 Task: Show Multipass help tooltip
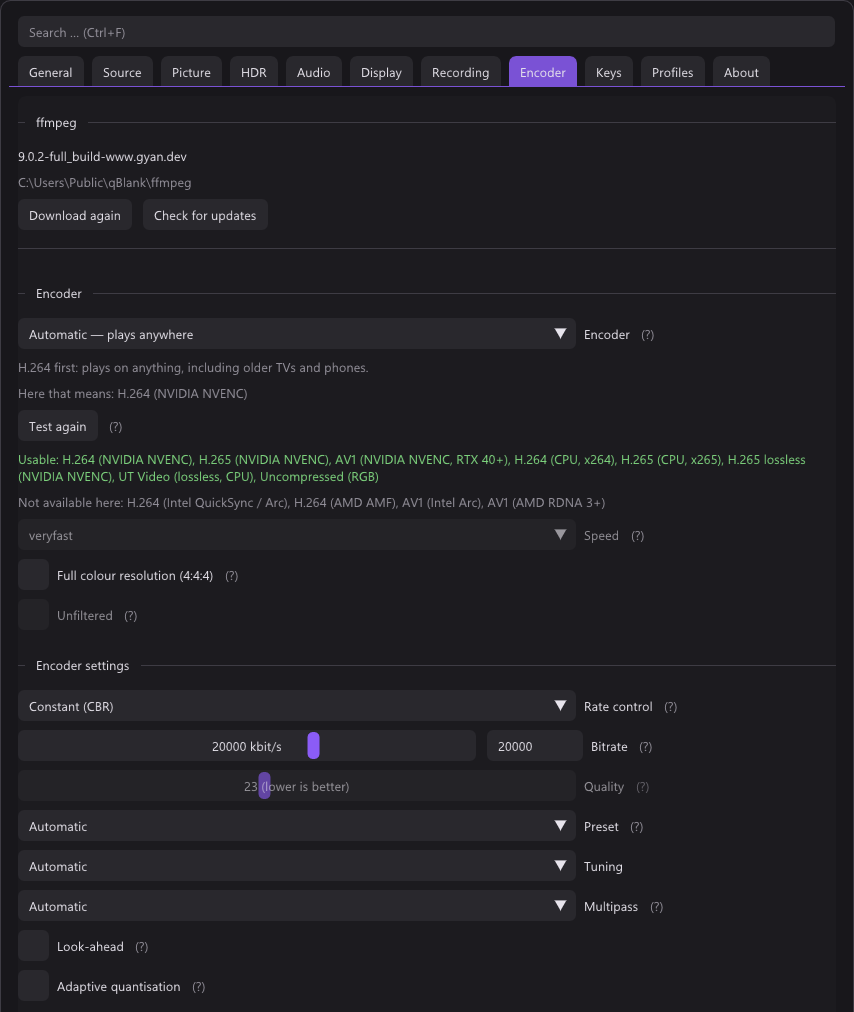[656, 907]
